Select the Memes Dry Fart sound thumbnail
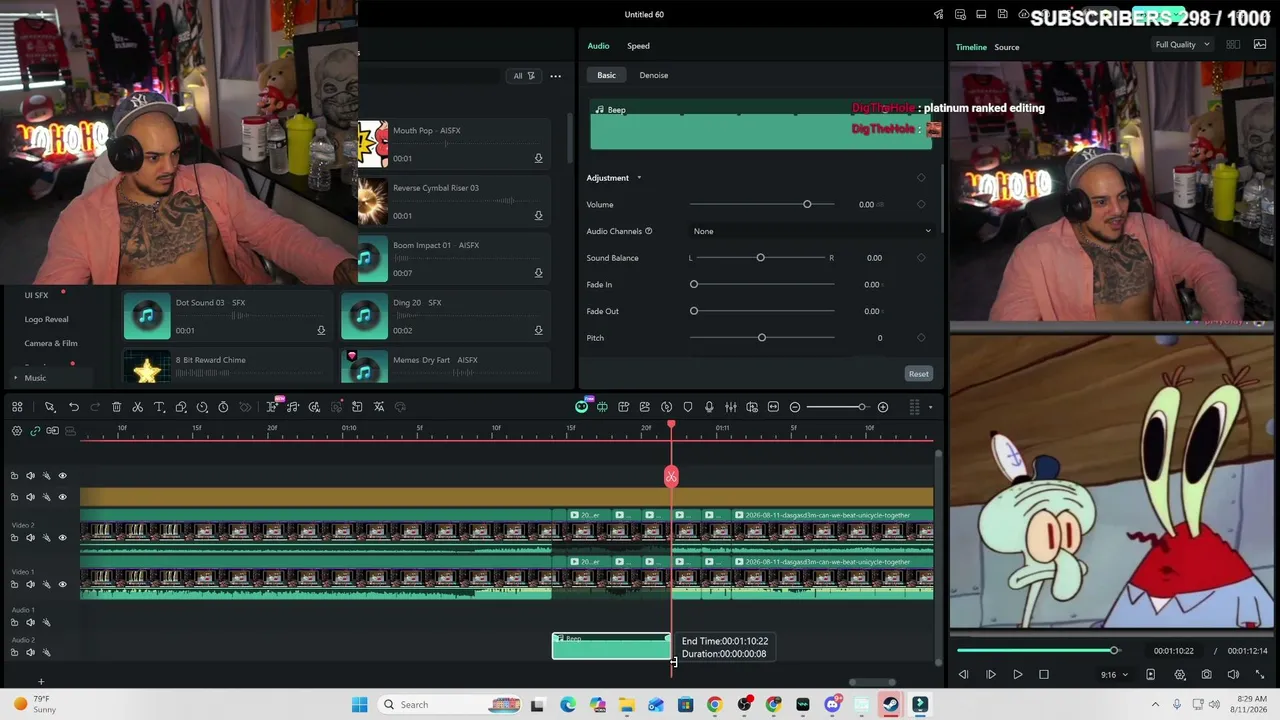The width and height of the screenshot is (1280, 720). point(363,367)
